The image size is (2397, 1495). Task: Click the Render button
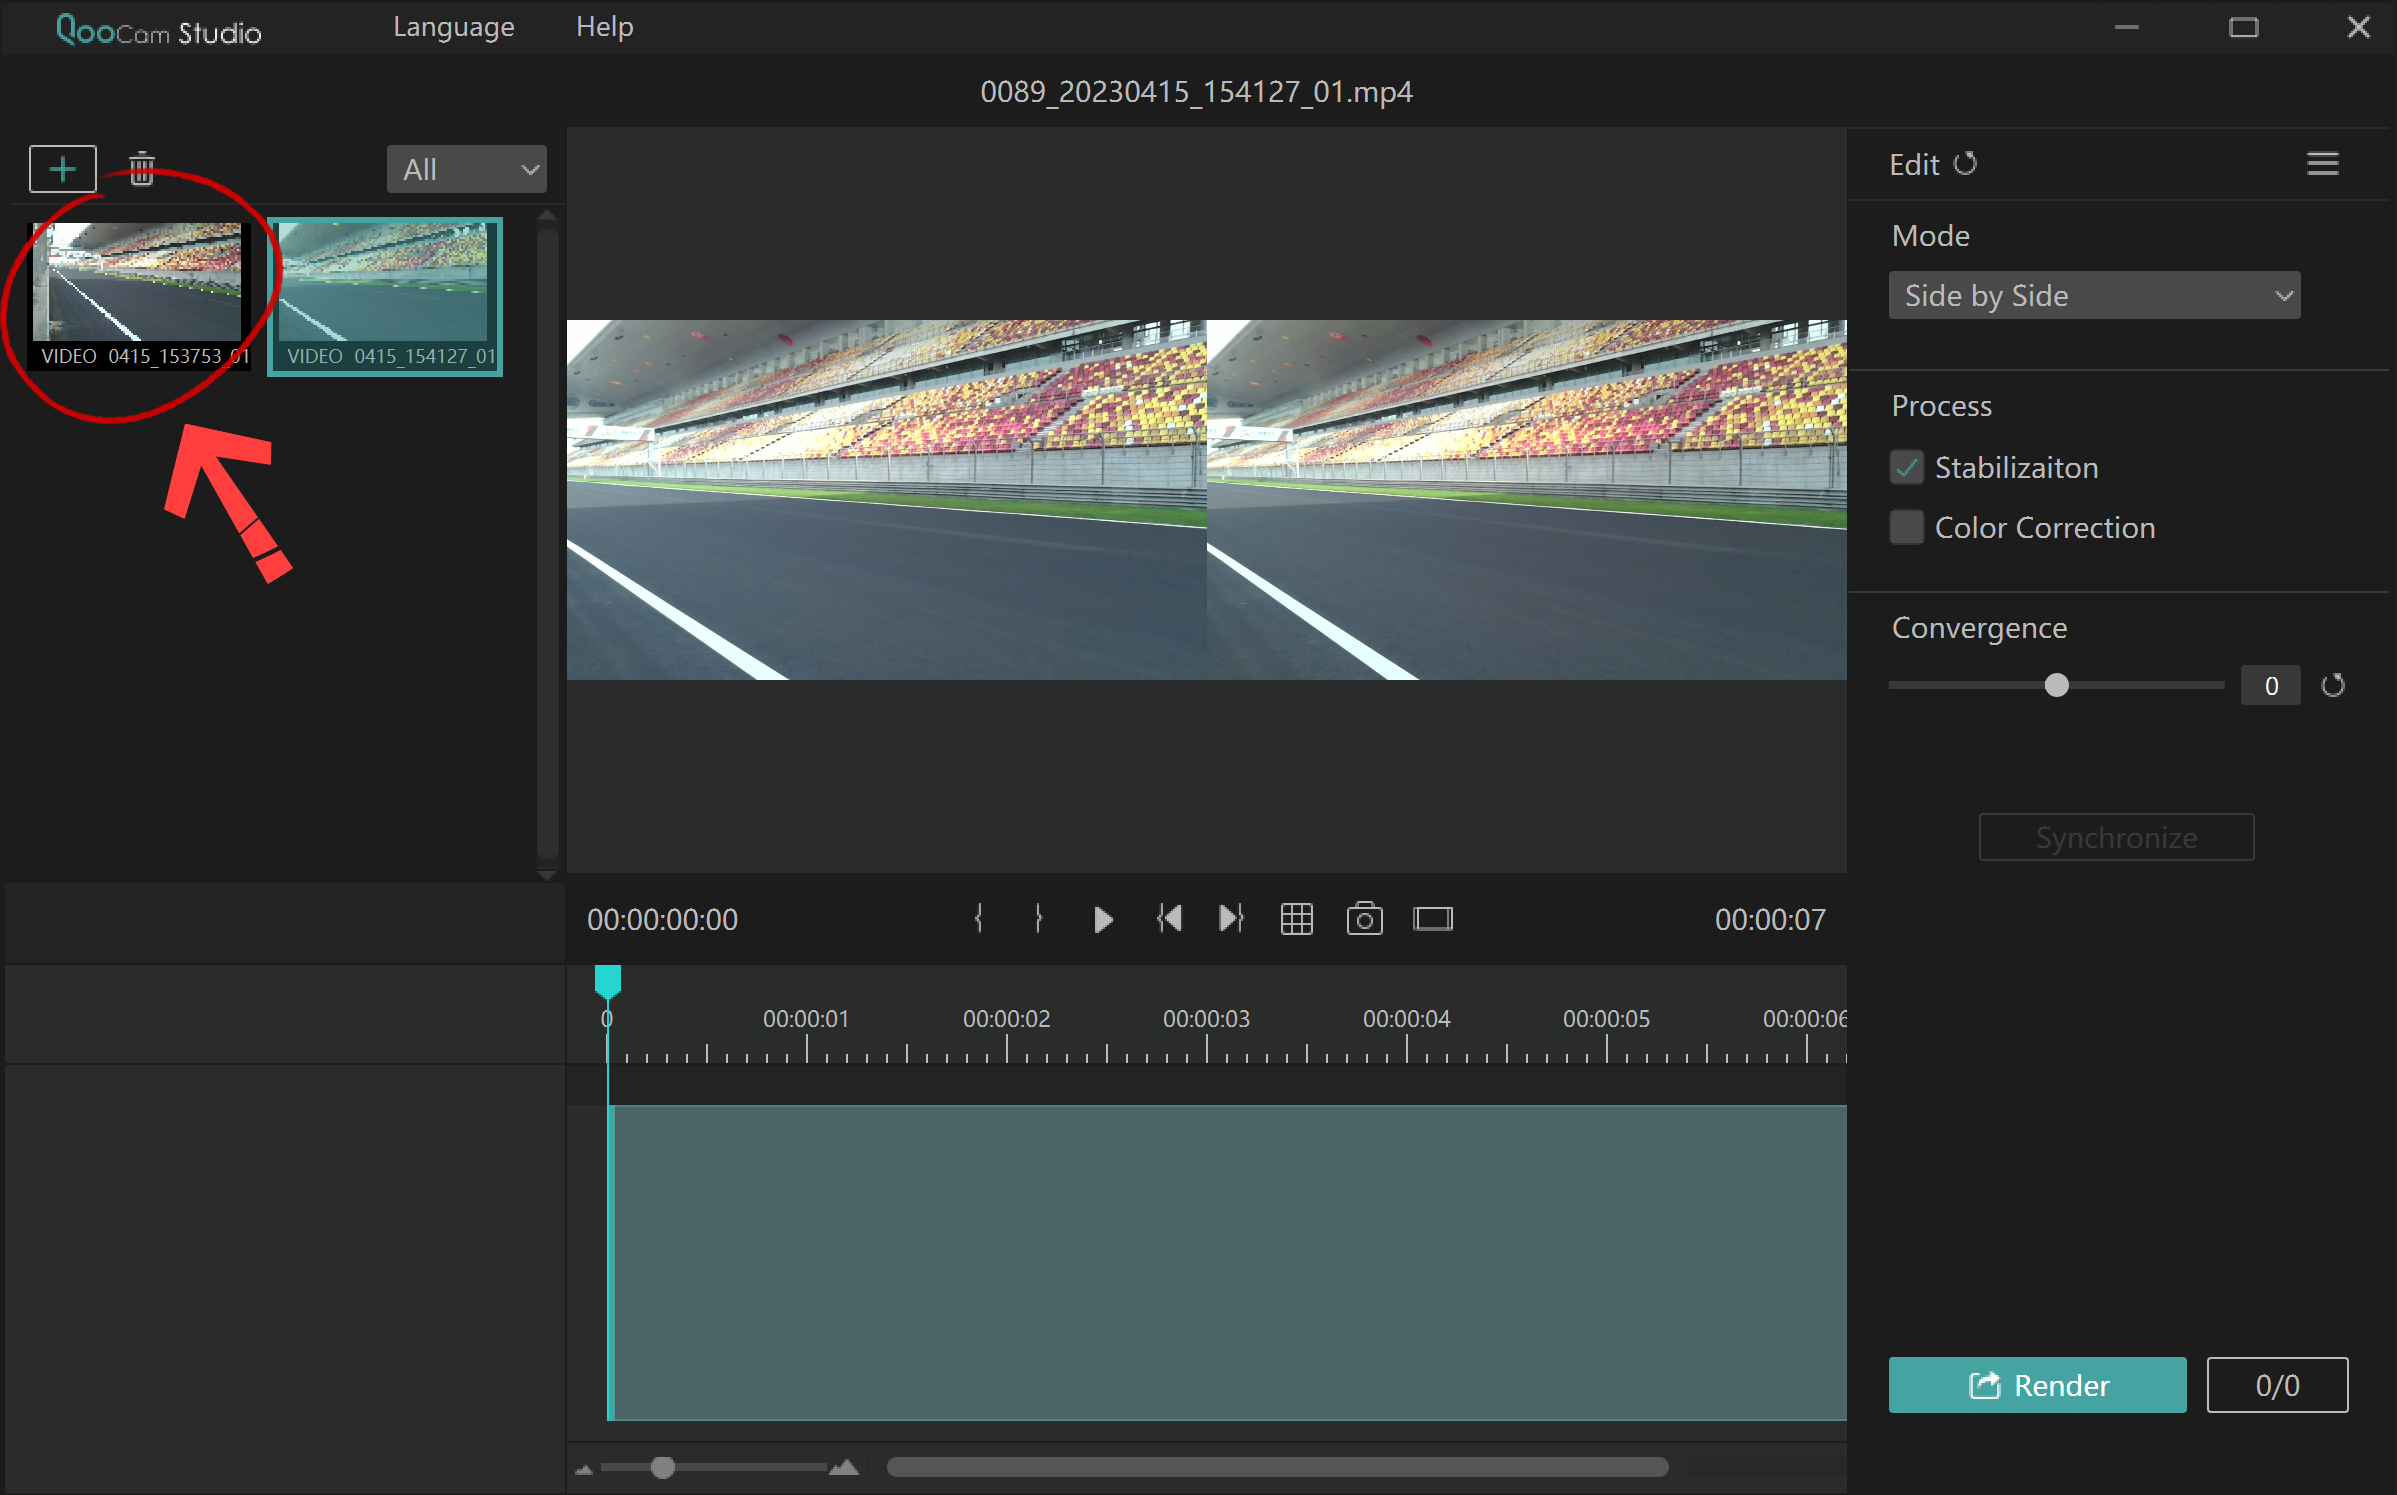click(2037, 1385)
